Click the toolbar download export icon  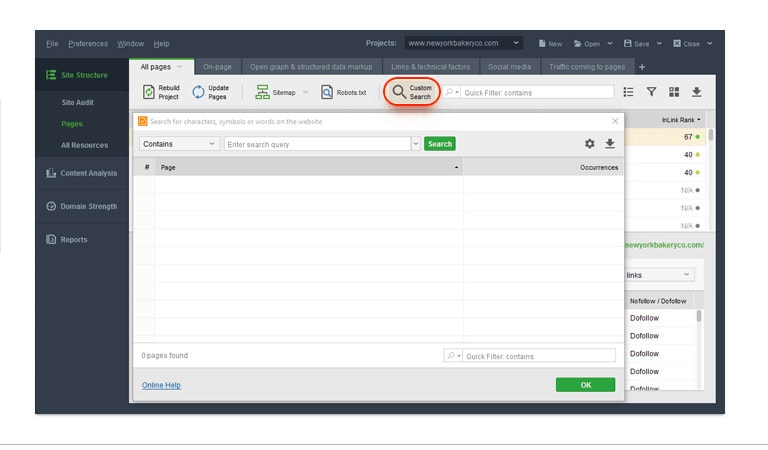tap(696, 92)
